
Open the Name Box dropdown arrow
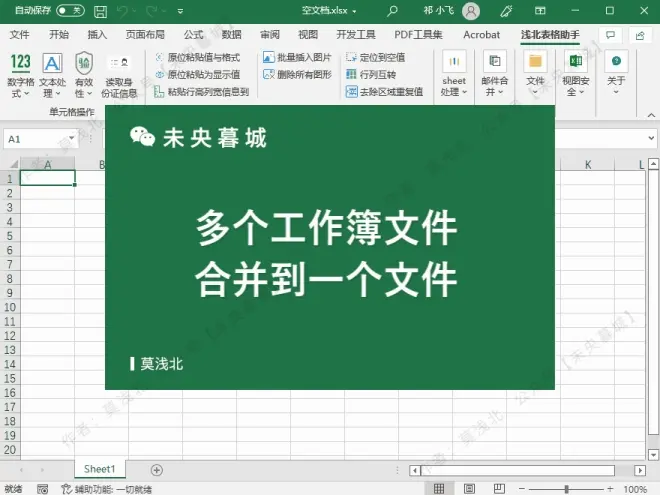[x=72, y=138]
